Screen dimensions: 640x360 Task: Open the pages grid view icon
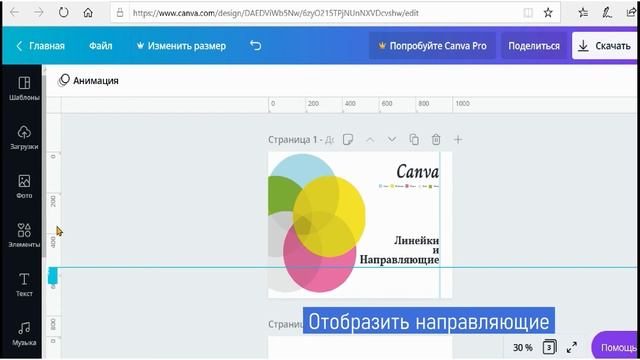549,347
